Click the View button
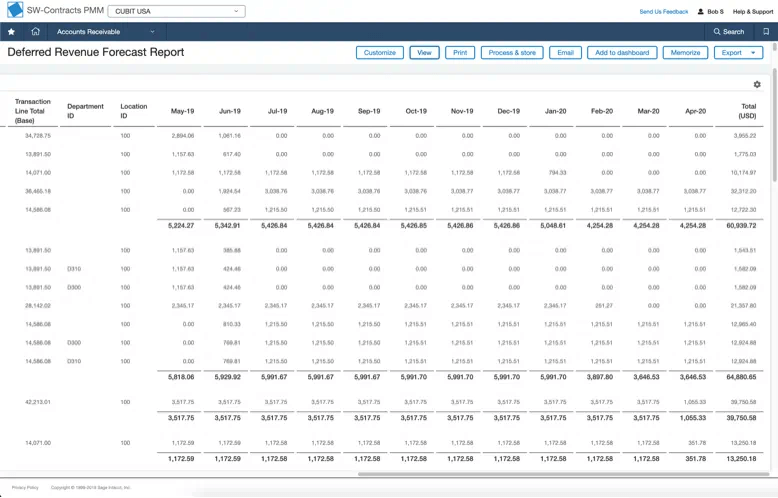Viewport: 778px width, 498px height. coord(424,53)
